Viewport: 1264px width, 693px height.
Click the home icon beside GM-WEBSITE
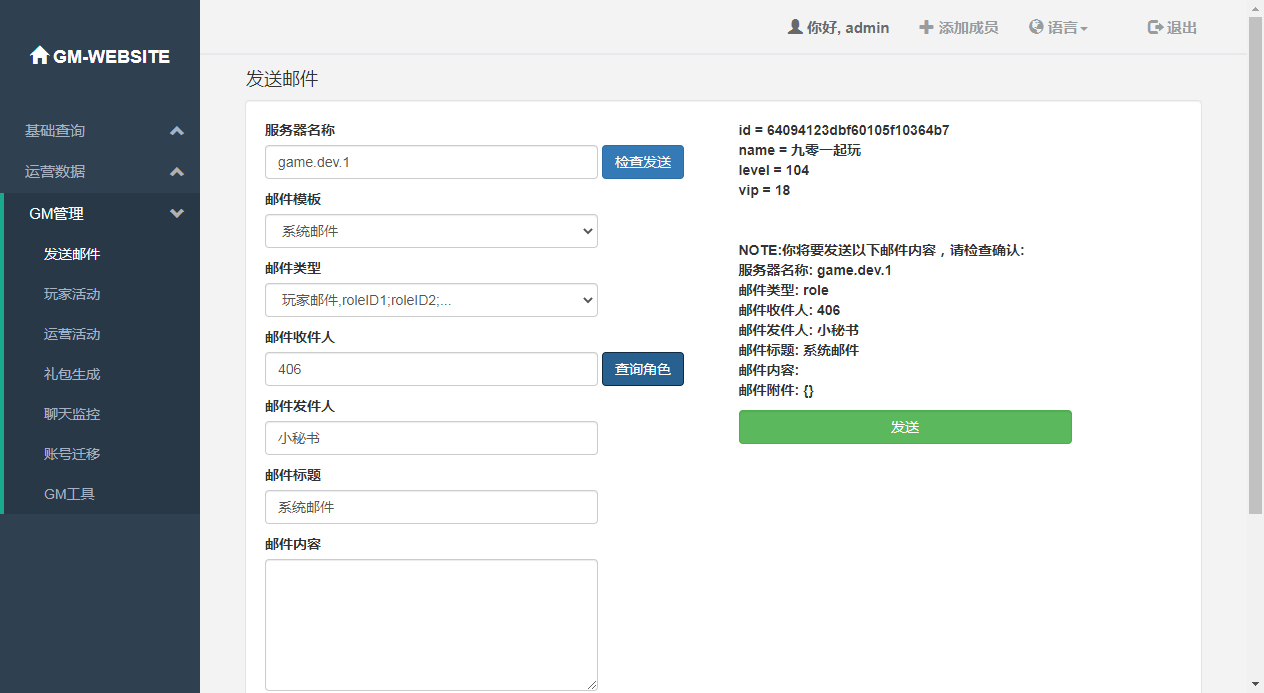point(39,56)
